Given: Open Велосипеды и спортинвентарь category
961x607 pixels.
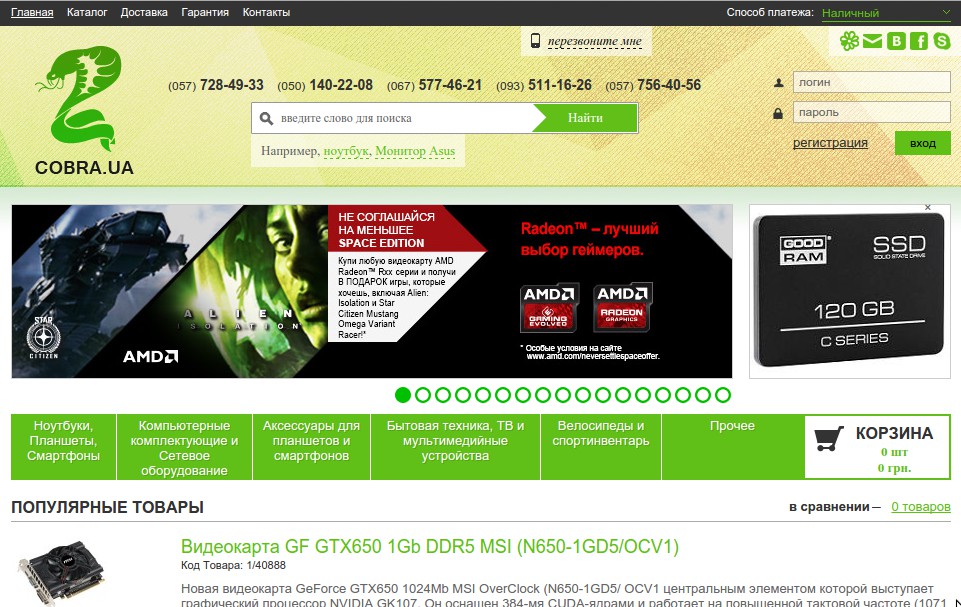Looking at the screenshot, I should [601, 447].
